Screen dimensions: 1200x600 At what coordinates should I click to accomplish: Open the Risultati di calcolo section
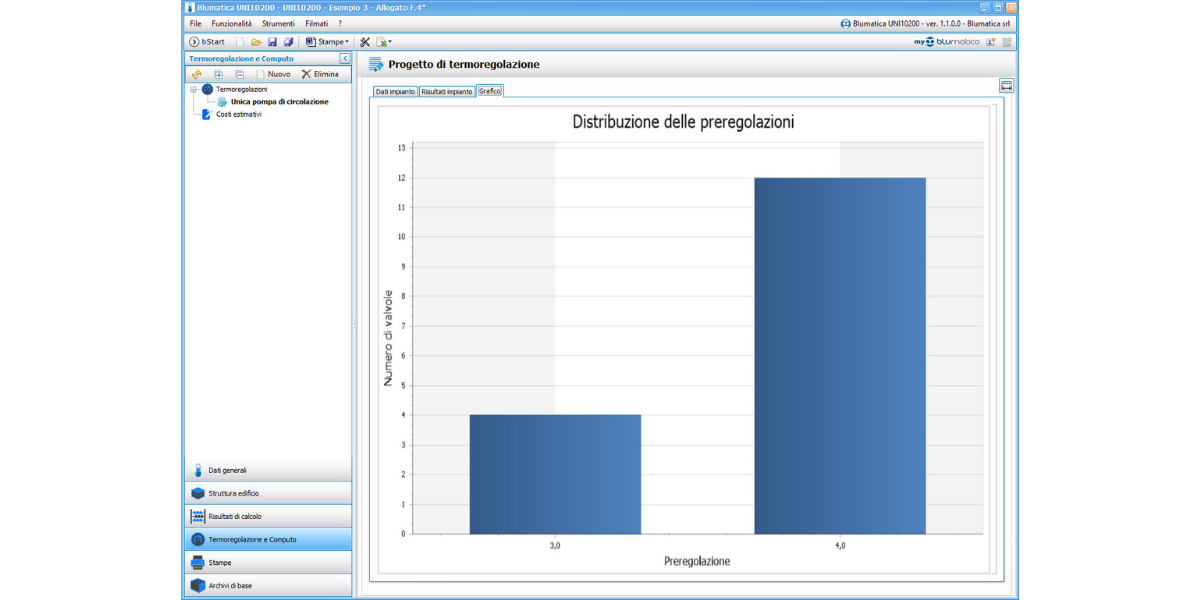pyautogui.click(x=267, y=517)
